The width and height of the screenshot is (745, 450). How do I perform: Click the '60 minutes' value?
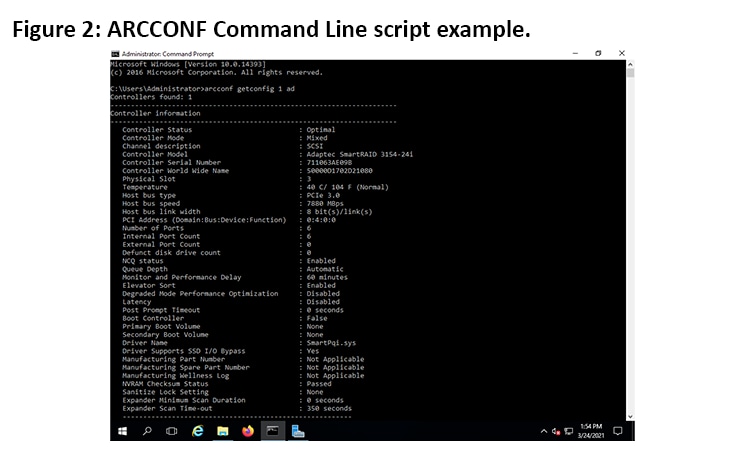pyautogui.click(x=327, y=277)
